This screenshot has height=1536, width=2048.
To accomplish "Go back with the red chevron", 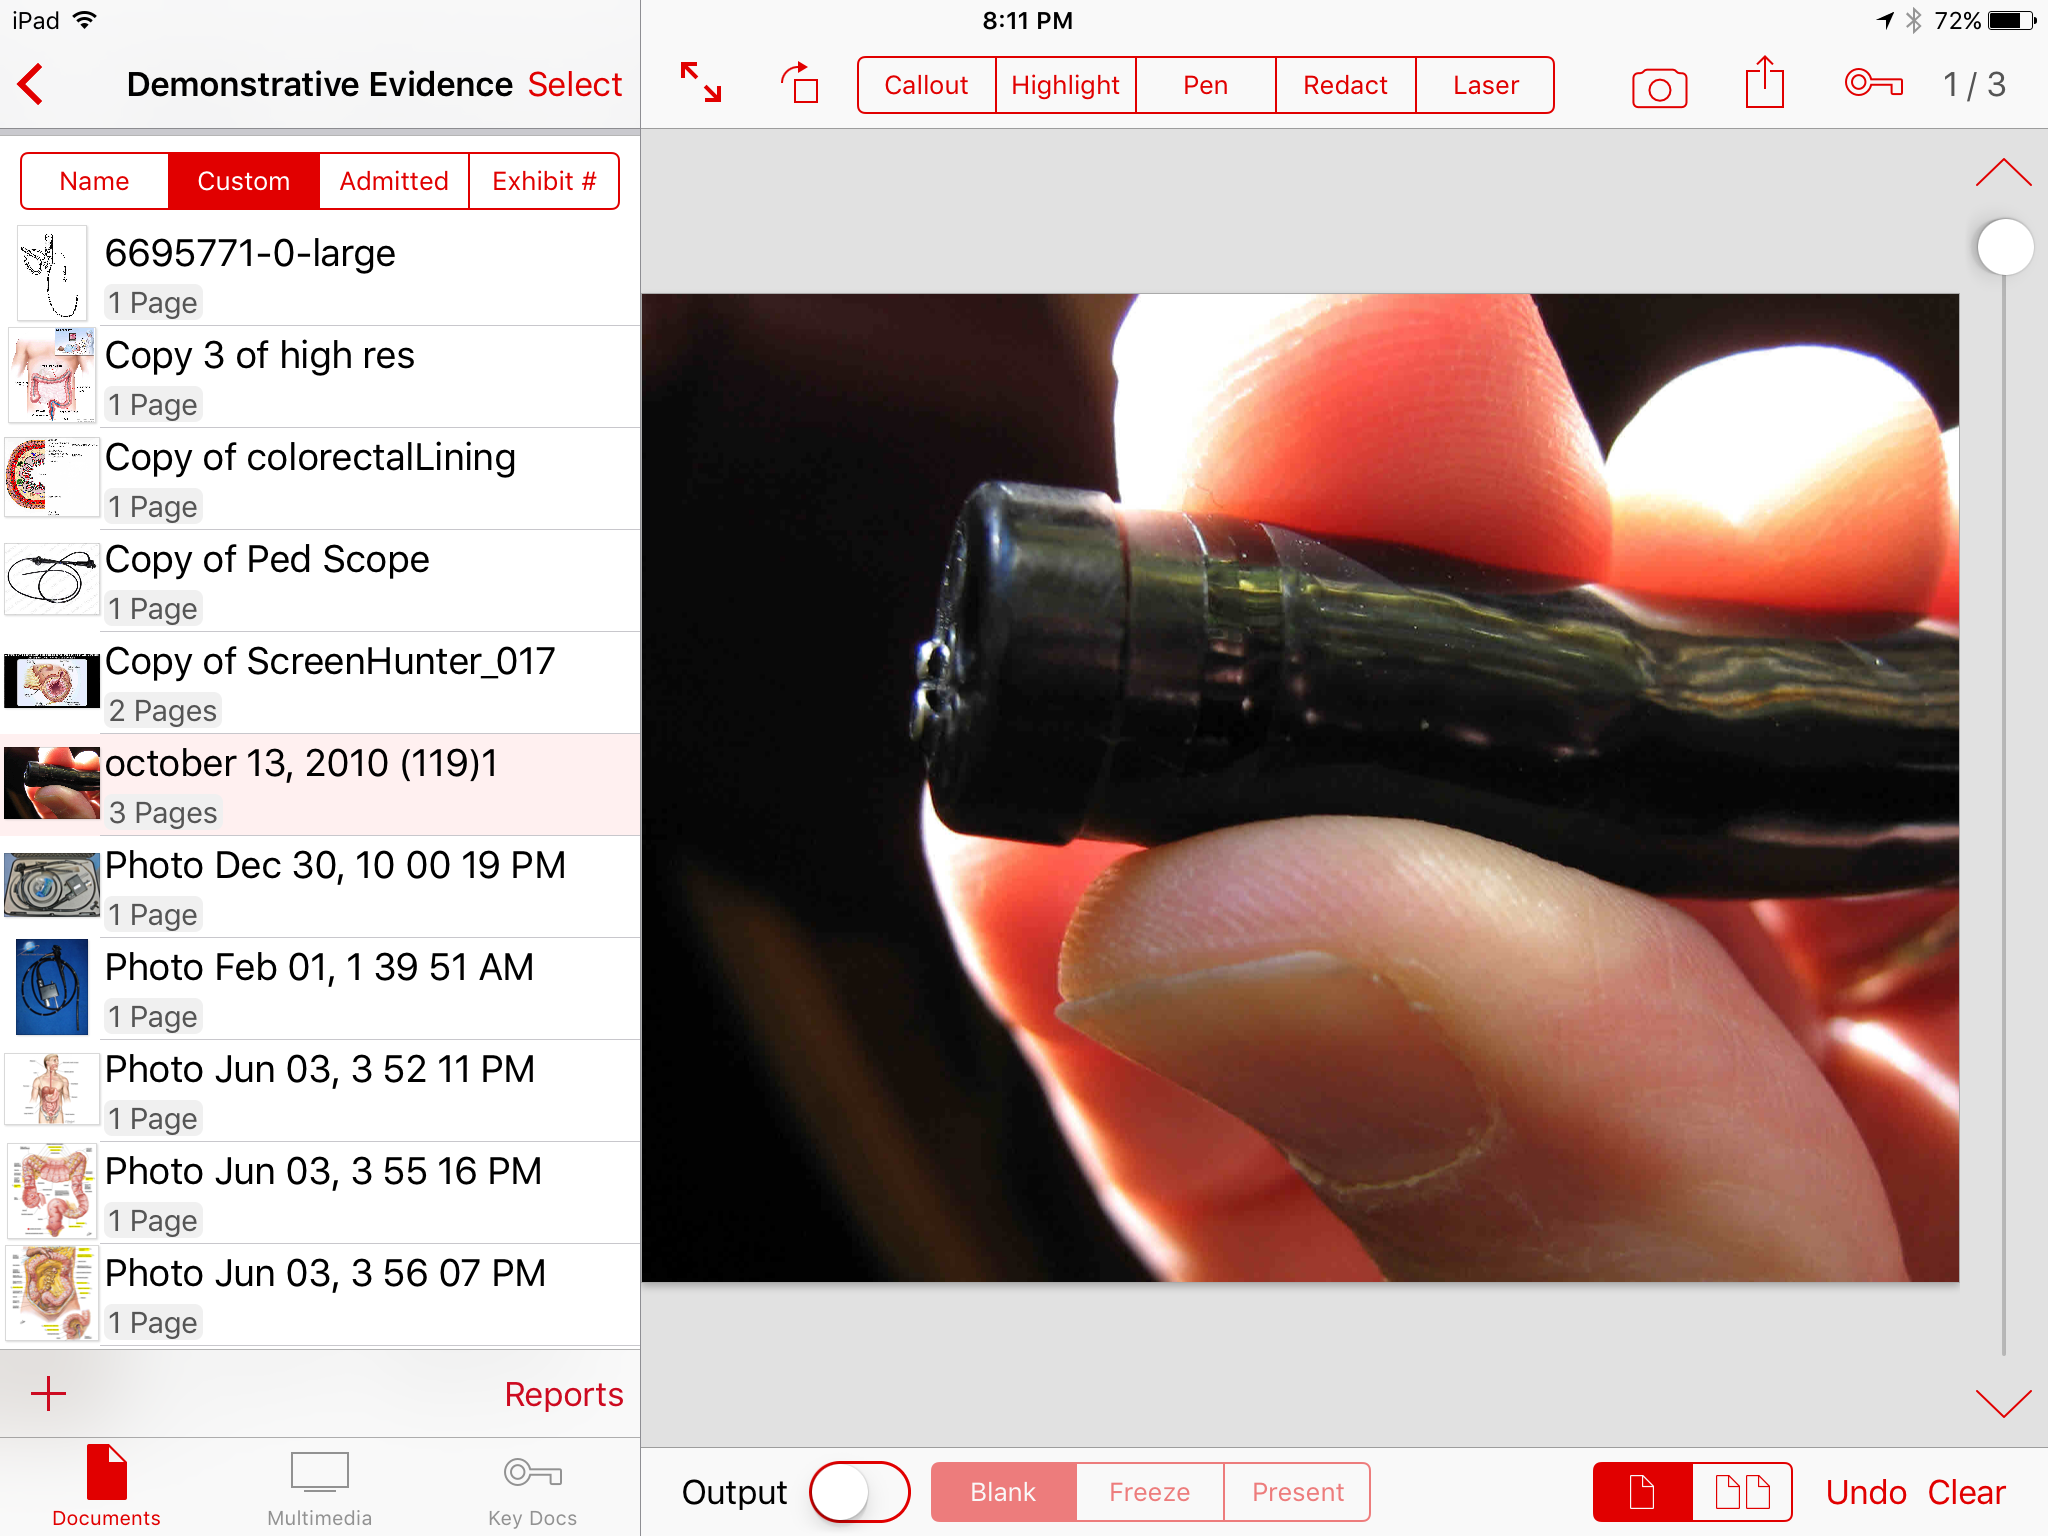I will 32,84.
